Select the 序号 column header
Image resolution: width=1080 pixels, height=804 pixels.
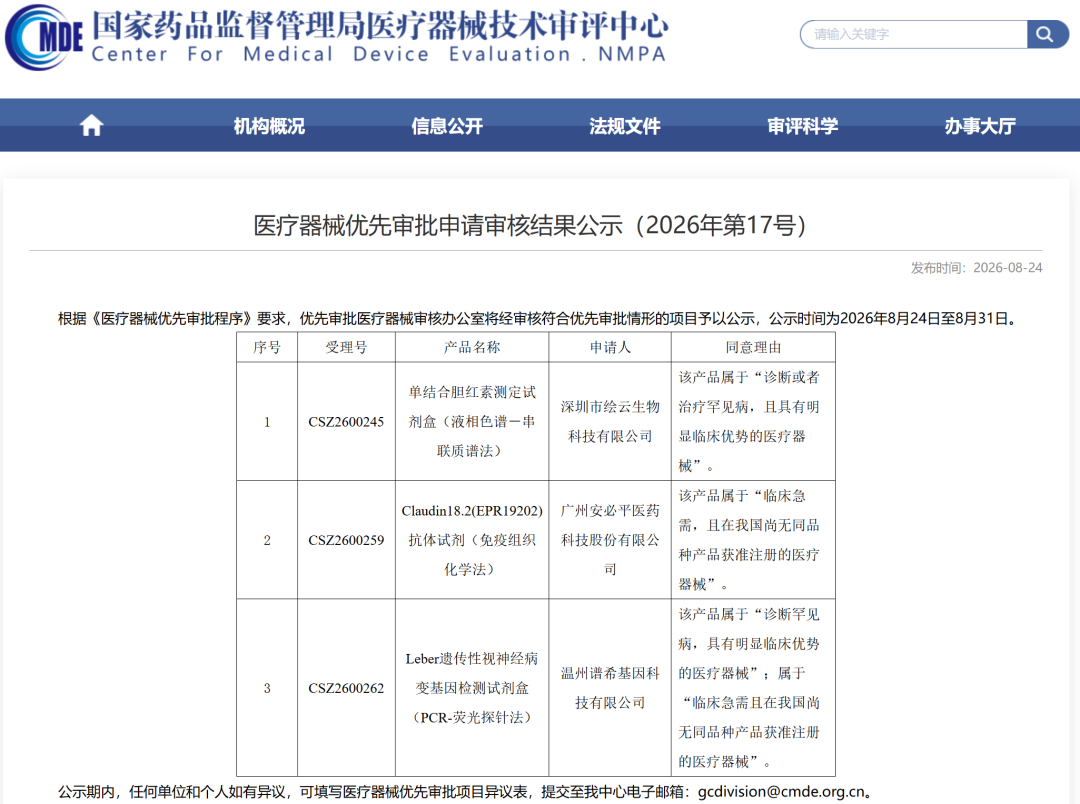click(267, 347)
